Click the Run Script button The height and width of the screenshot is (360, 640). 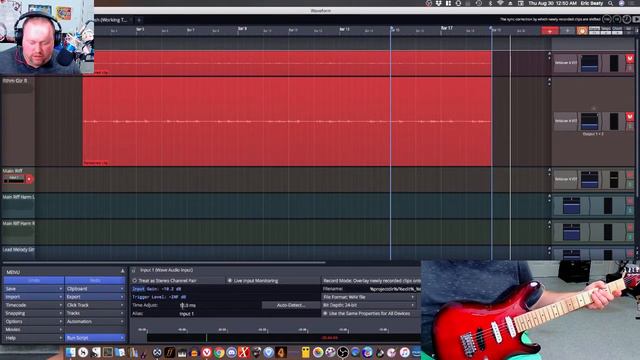(95, 338)
